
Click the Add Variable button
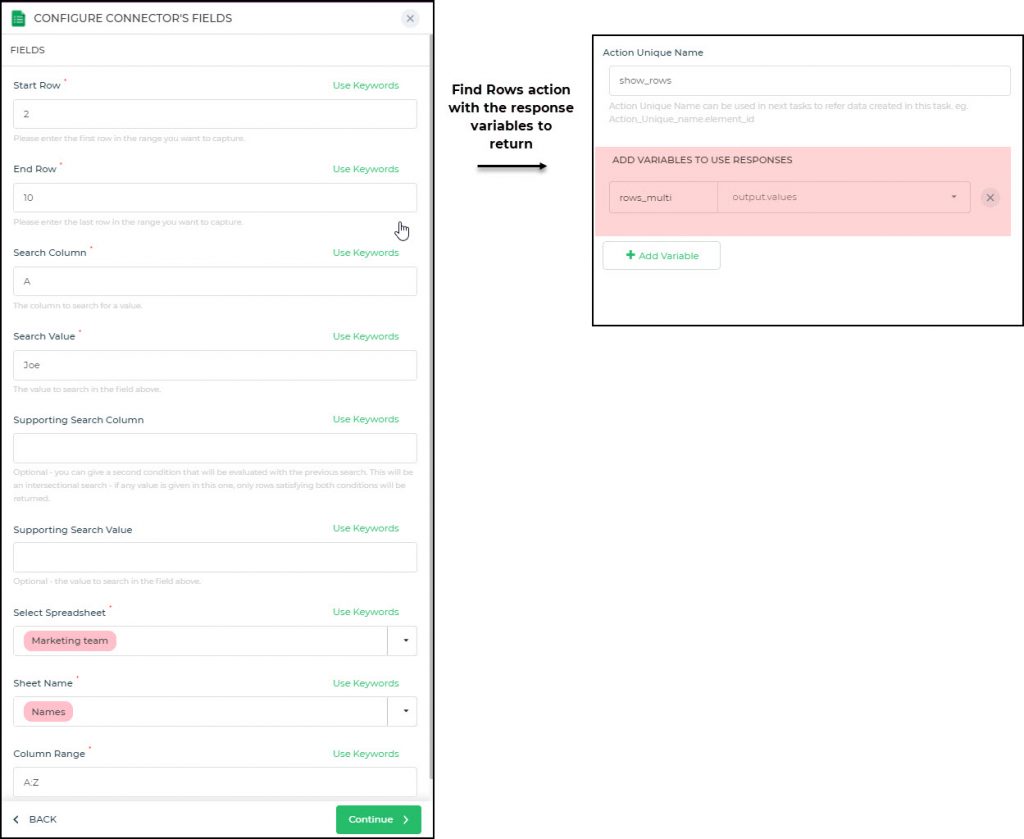click(661, 255)
